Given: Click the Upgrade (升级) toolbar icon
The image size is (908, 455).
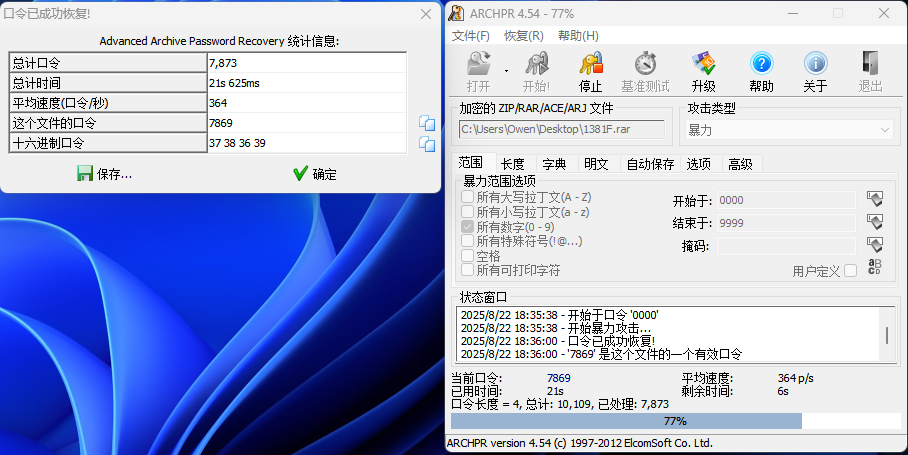Looking at the screenshot, I should (x=704, y=64).
